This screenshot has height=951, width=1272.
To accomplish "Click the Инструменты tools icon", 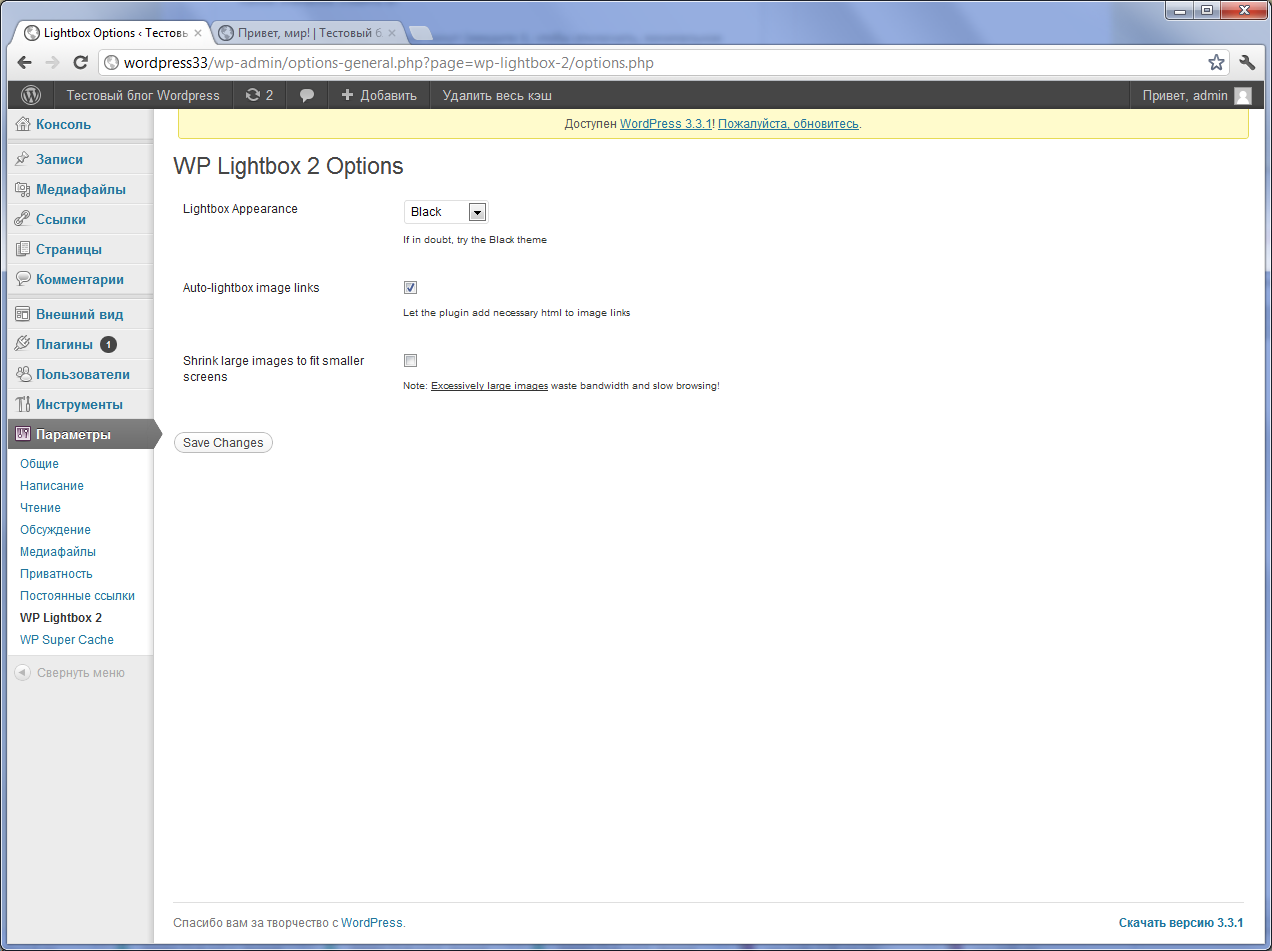I will 23,404.
